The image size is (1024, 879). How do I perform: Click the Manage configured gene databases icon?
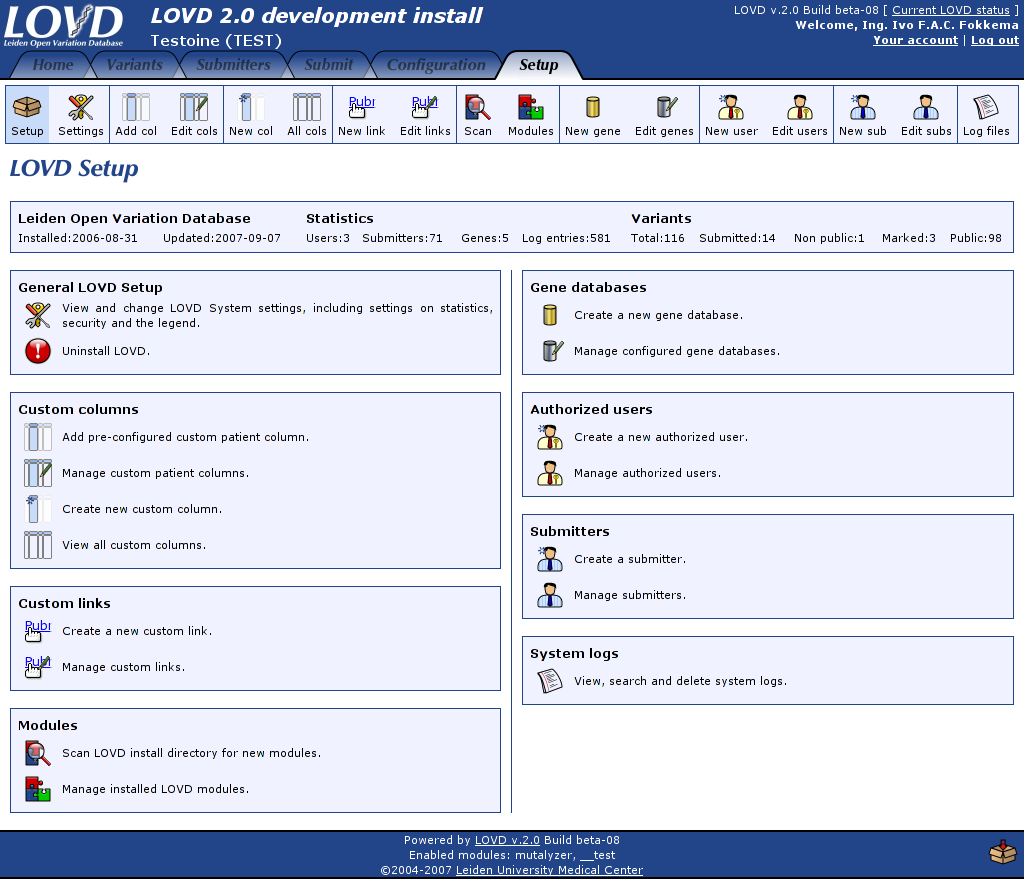552,351
